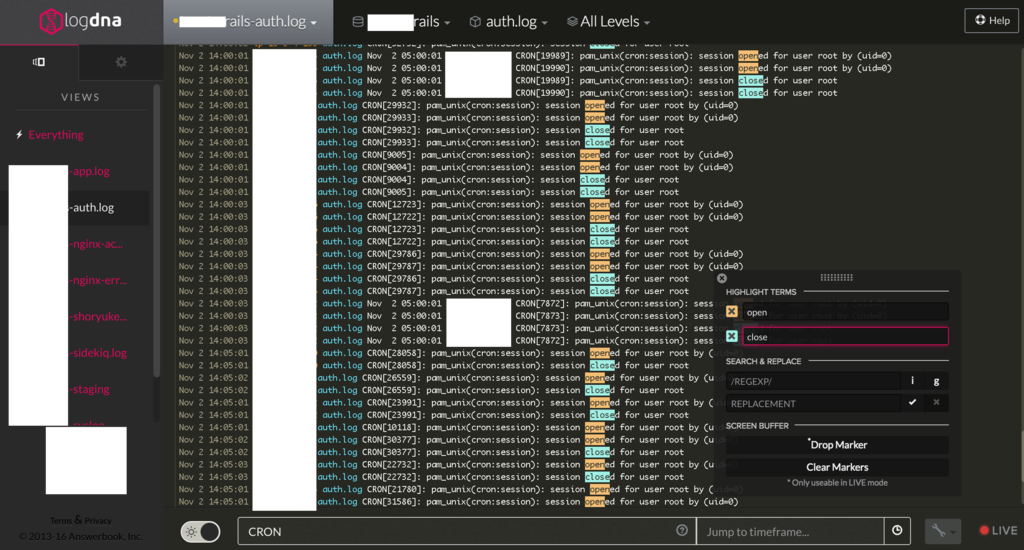Select the app.log view
This screenshot has height=550, width=1024.
[x=90, y=171]
